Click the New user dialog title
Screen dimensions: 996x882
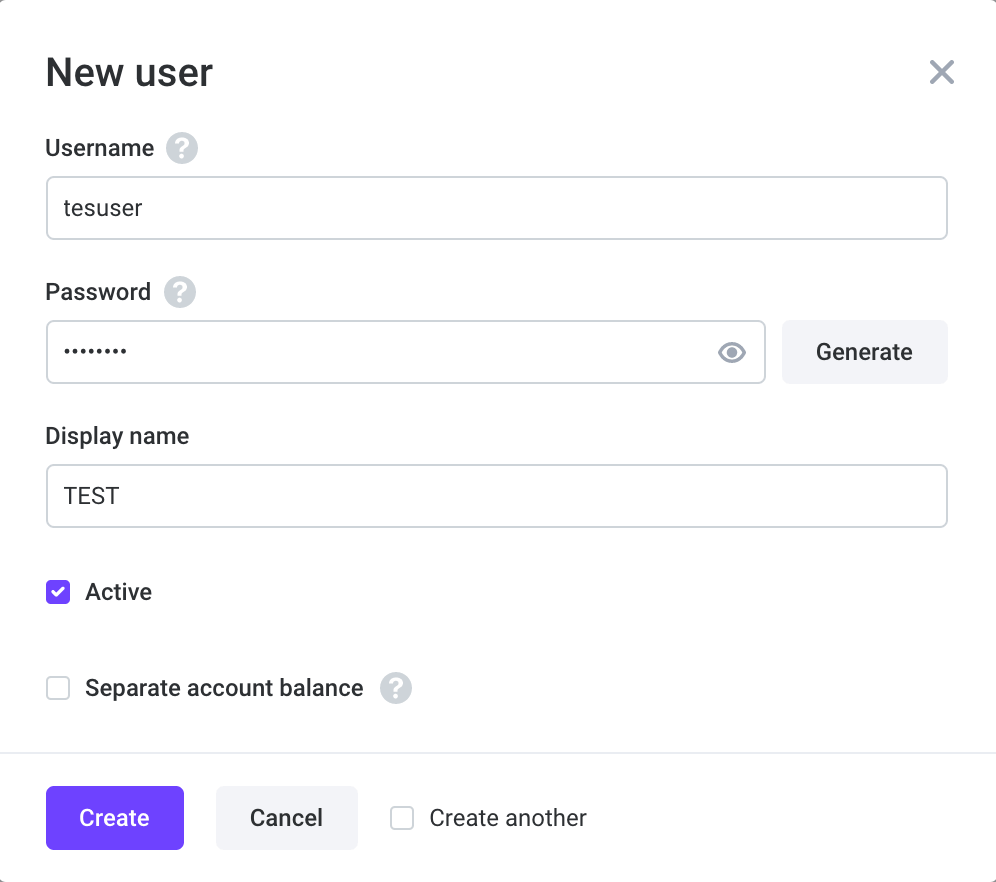click(129, 73)
